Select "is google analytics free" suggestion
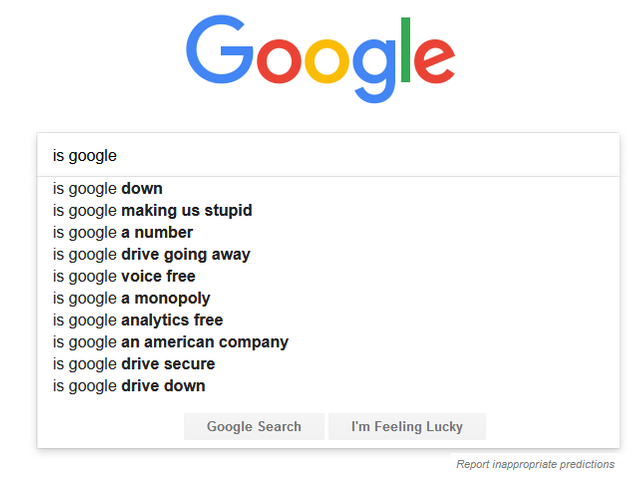This screenshot has width=640, height=493. [x=138, y=321]
